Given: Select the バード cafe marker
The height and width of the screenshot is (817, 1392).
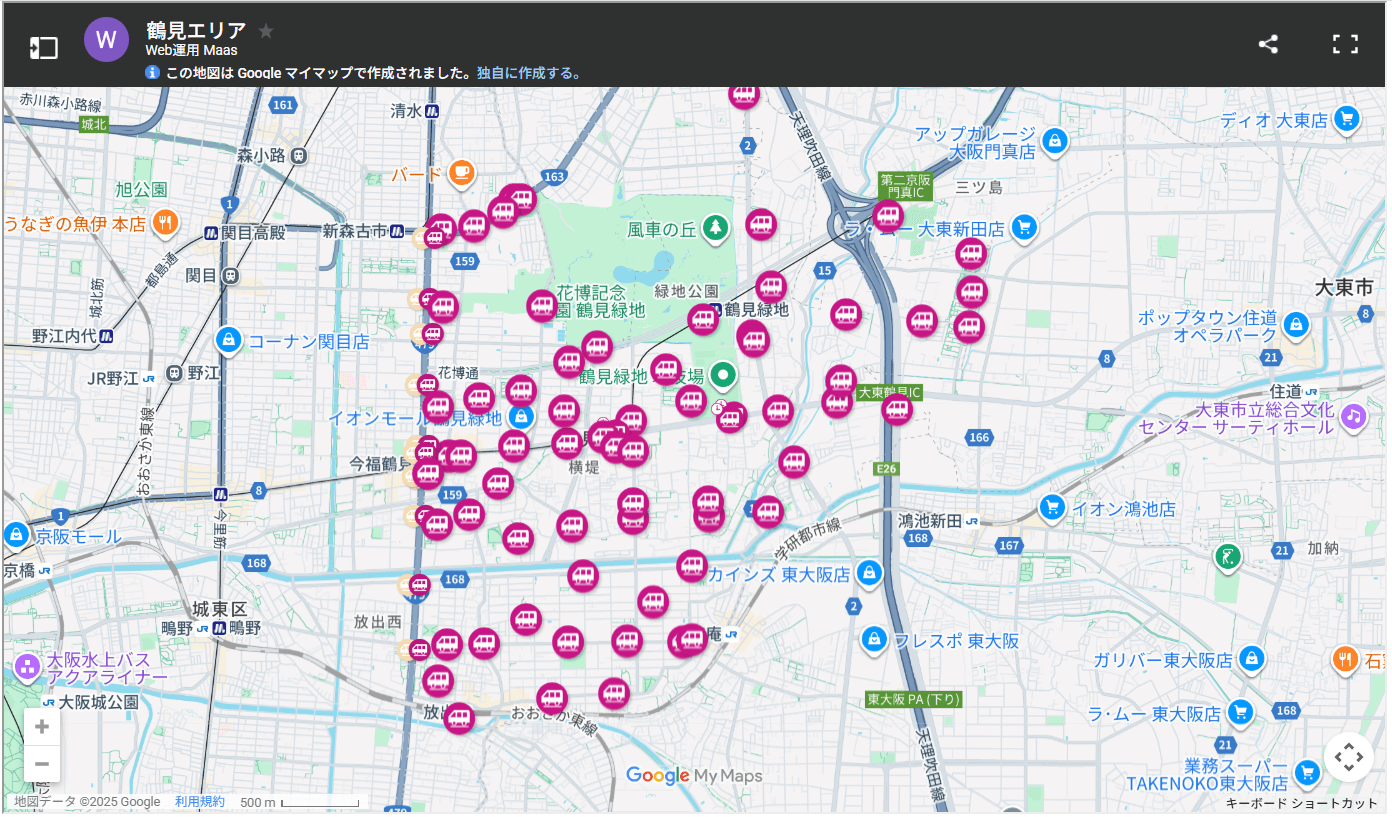Looking at the screenshot, I should (x=460, y=173).
